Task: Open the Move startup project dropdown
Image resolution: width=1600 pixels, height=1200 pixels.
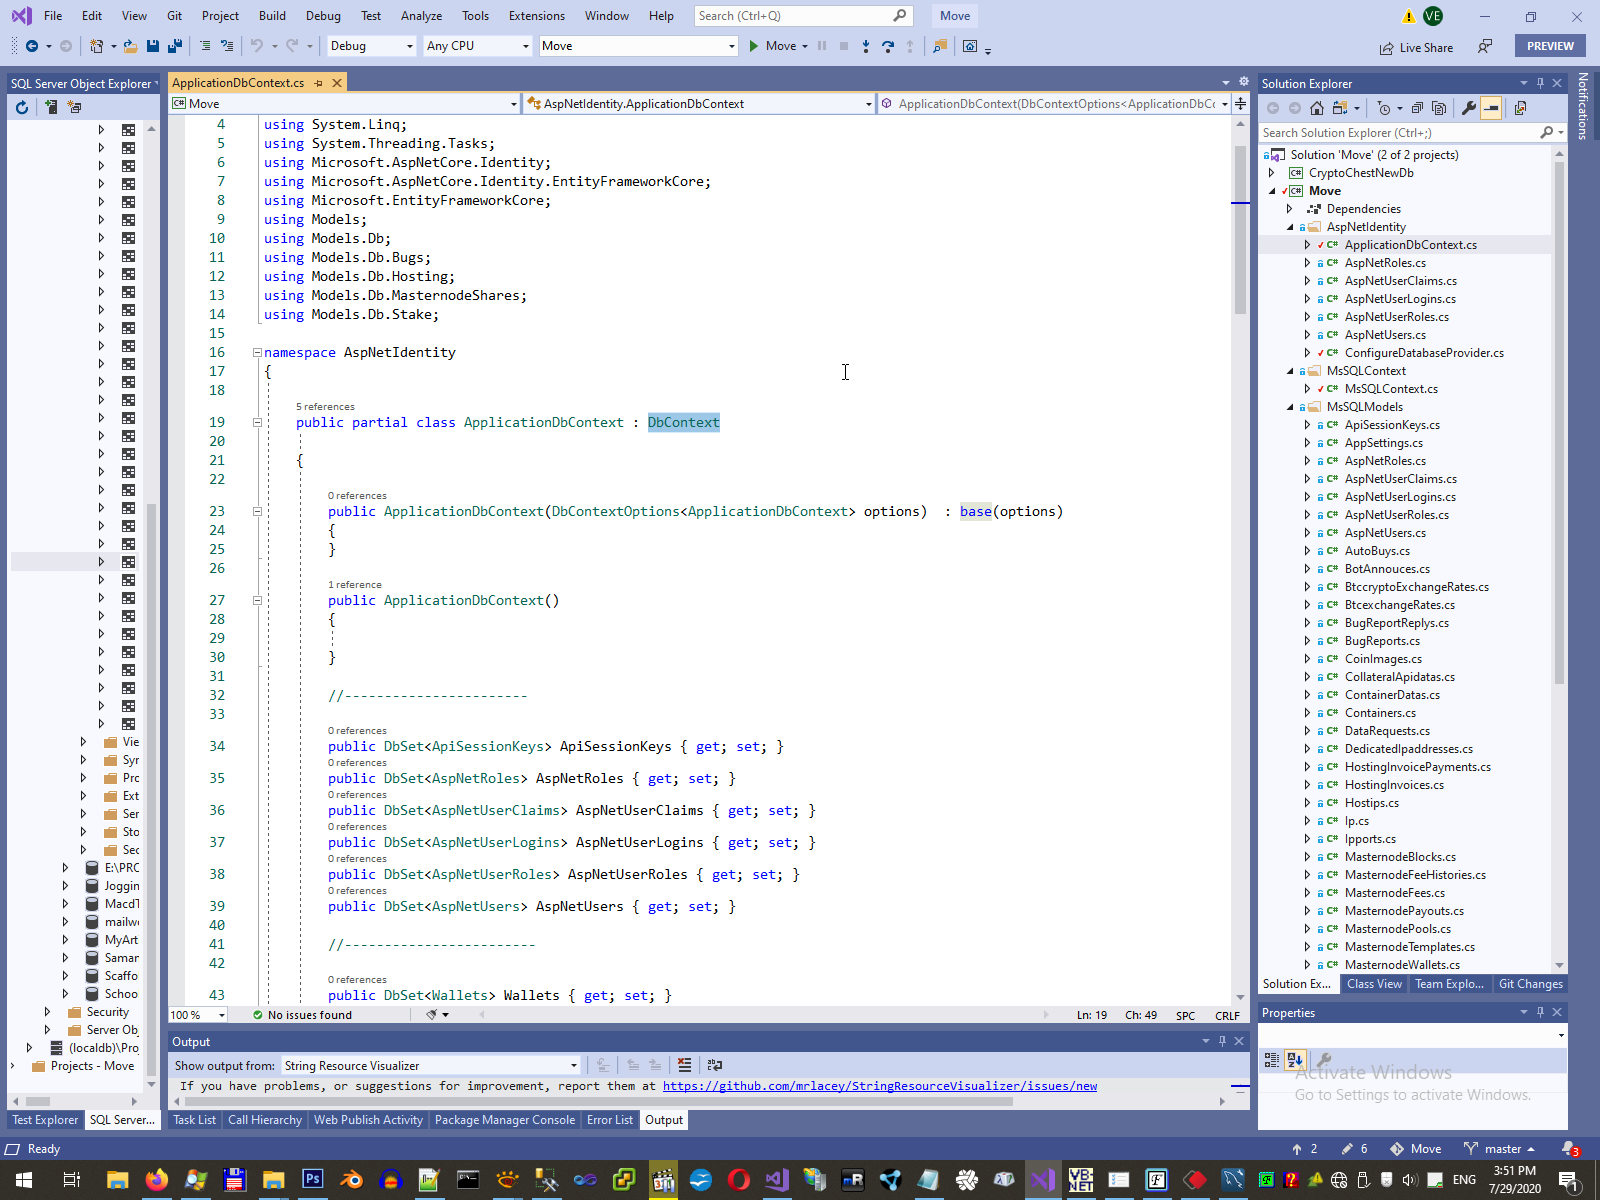Action: click(638, 46)
